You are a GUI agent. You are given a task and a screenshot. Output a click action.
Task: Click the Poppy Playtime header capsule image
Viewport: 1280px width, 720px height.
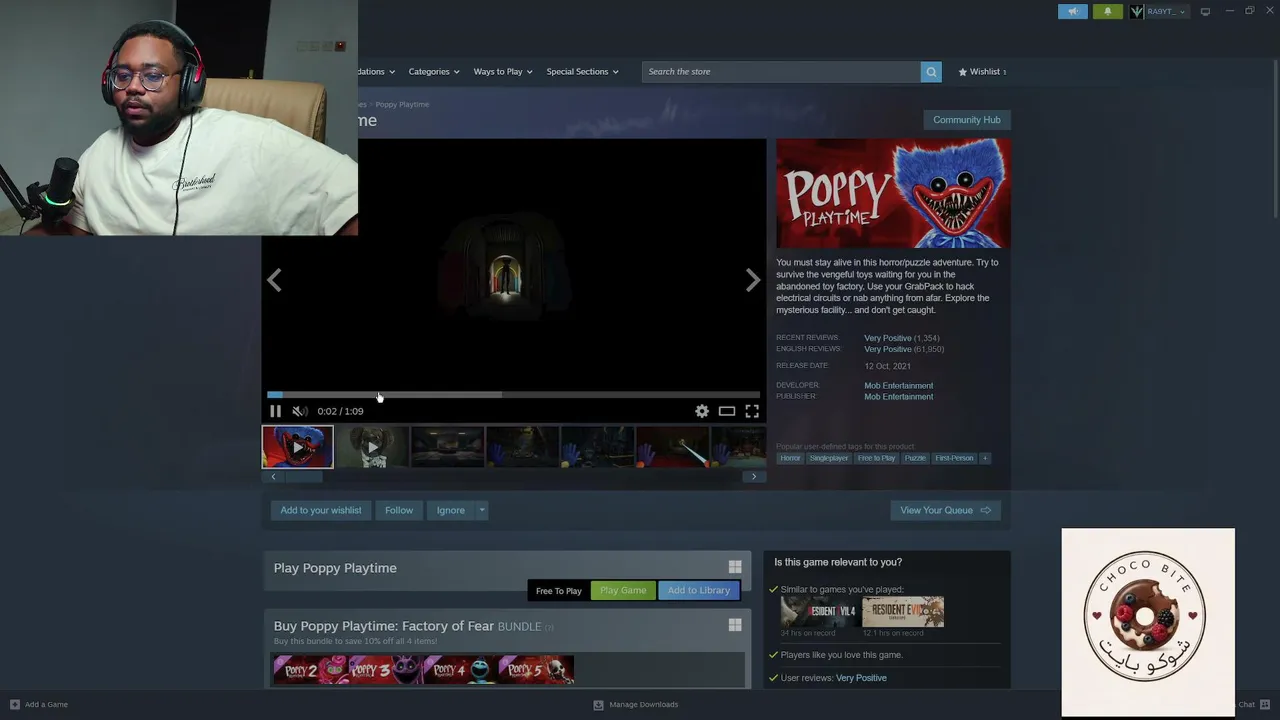(893, 193)
